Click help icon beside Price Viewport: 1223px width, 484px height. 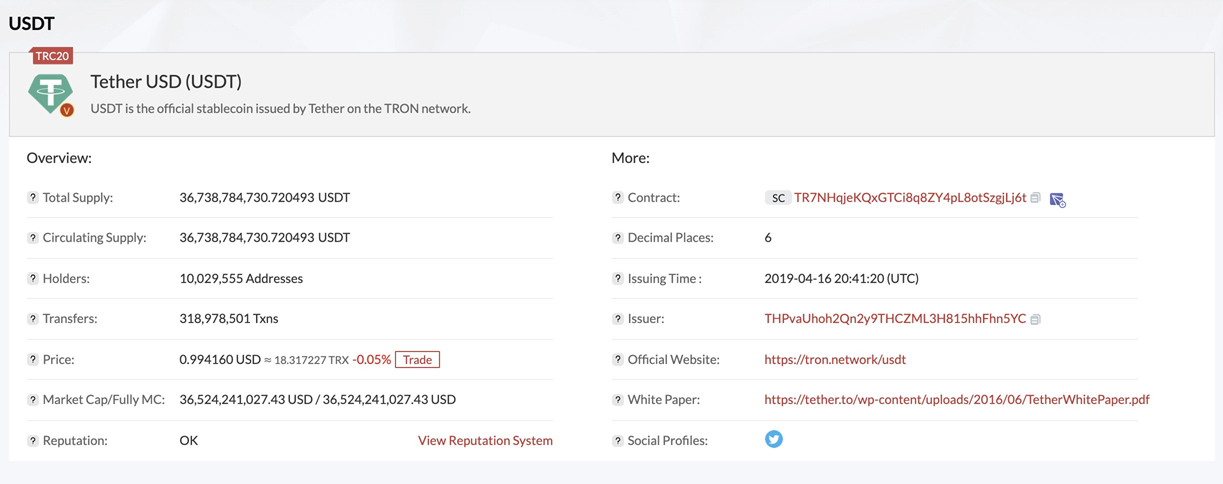point(32,359)
